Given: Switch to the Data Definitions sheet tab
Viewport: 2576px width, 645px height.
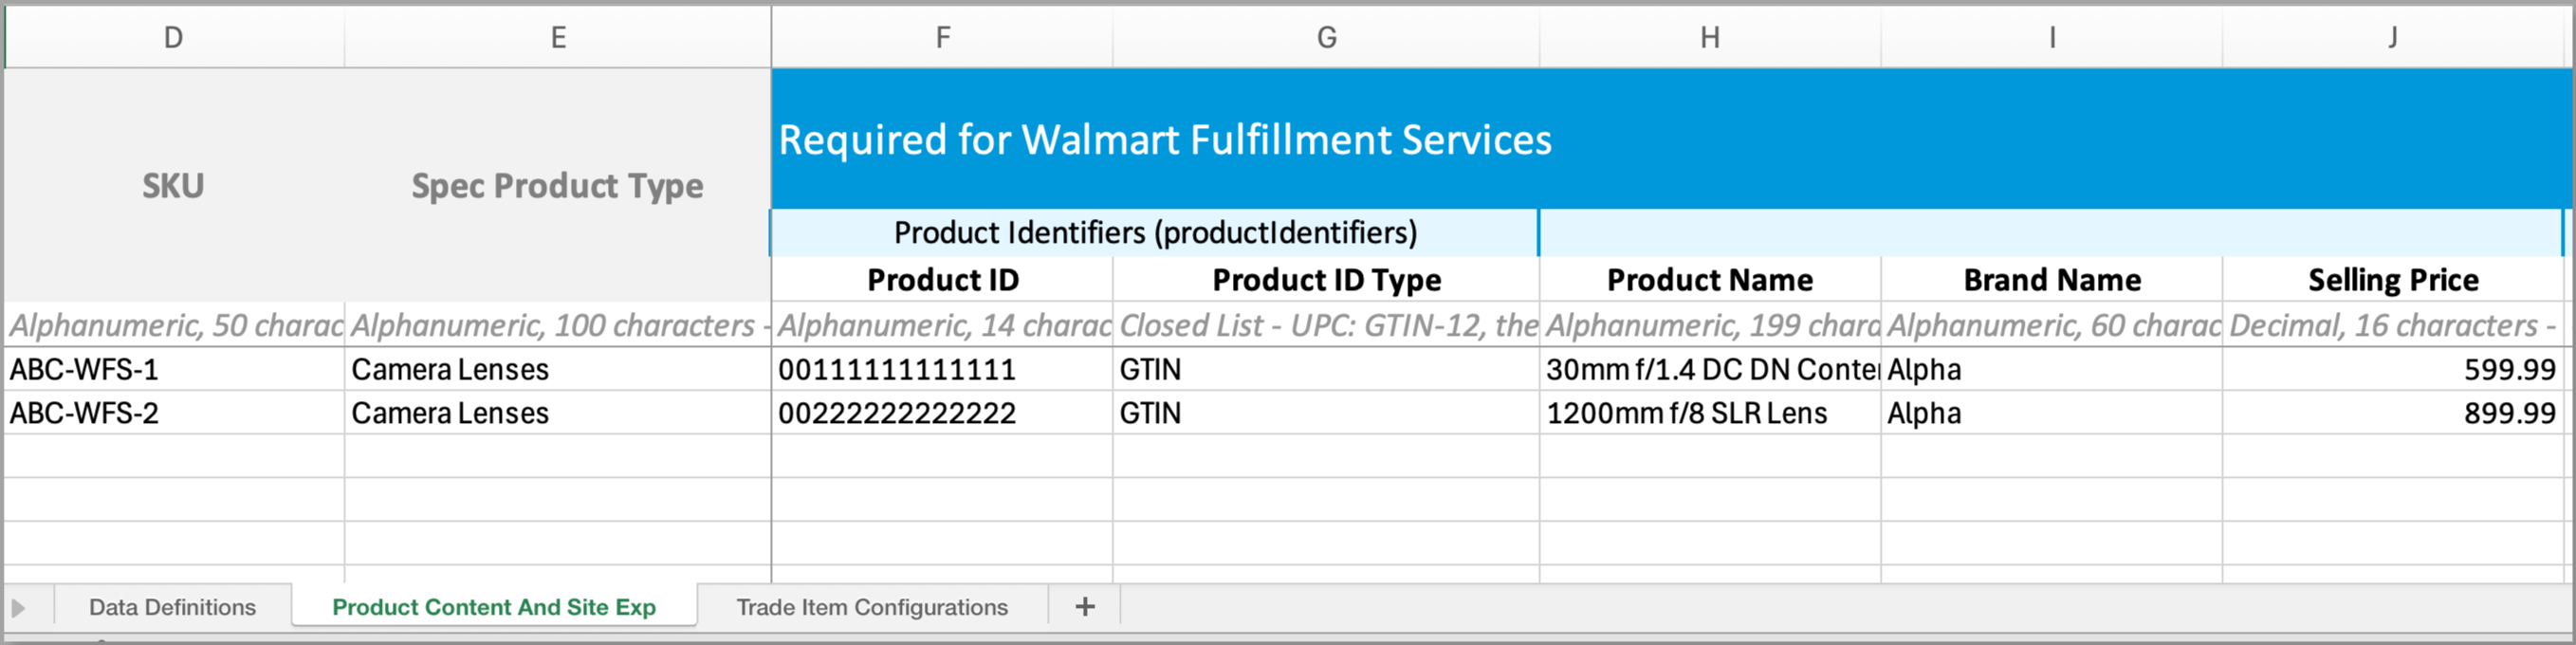Looking at the screenshot, I should [172, 607].
